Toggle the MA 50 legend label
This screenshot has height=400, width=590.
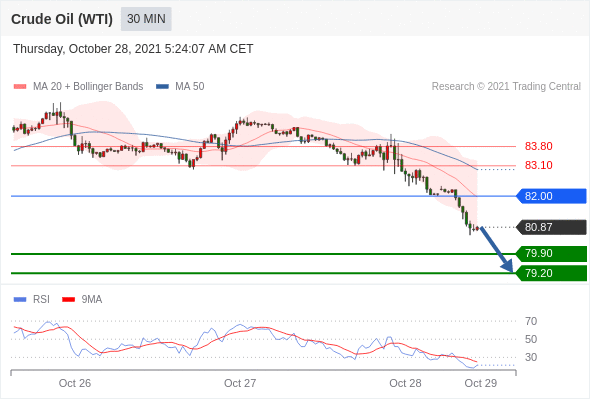coord(190,87)
